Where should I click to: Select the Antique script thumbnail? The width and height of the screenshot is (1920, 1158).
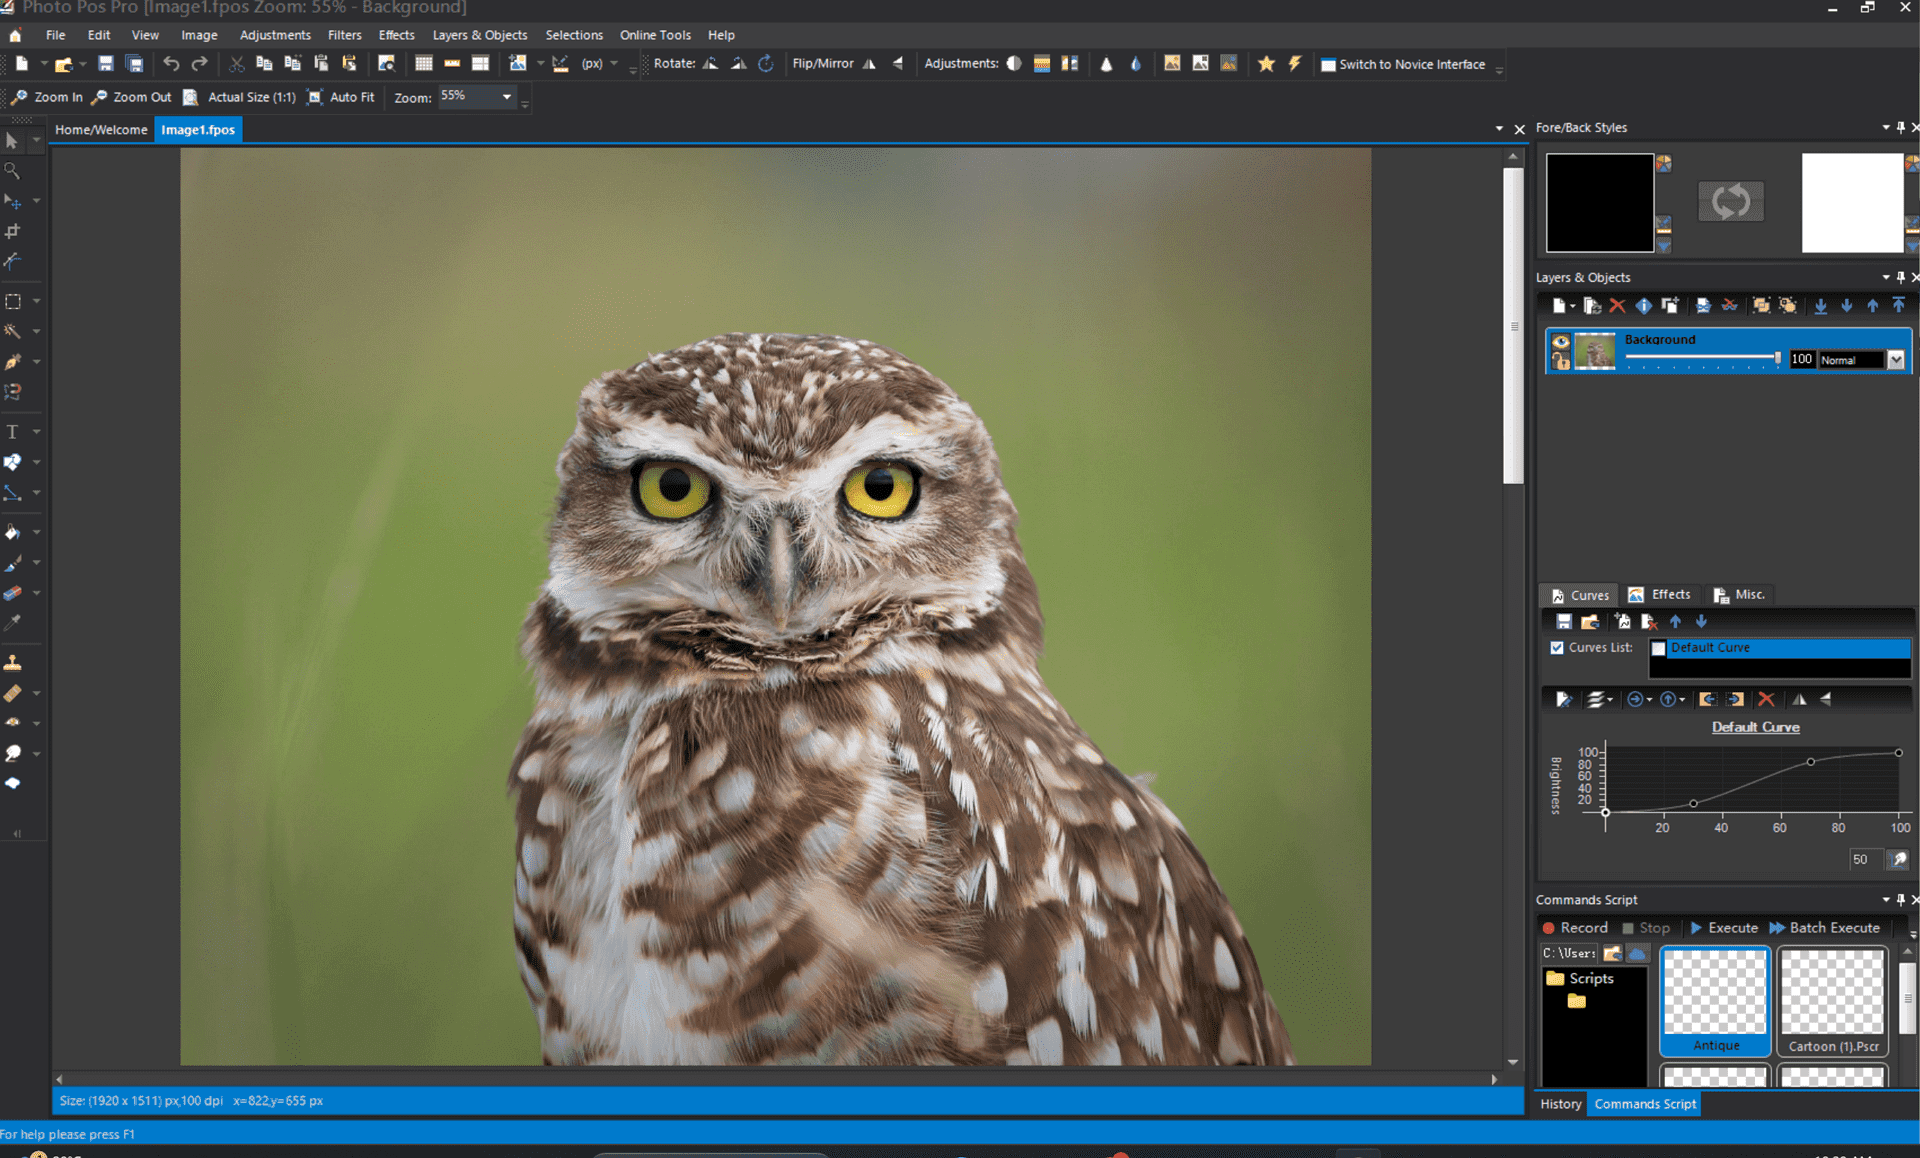click(1715, 1001)
